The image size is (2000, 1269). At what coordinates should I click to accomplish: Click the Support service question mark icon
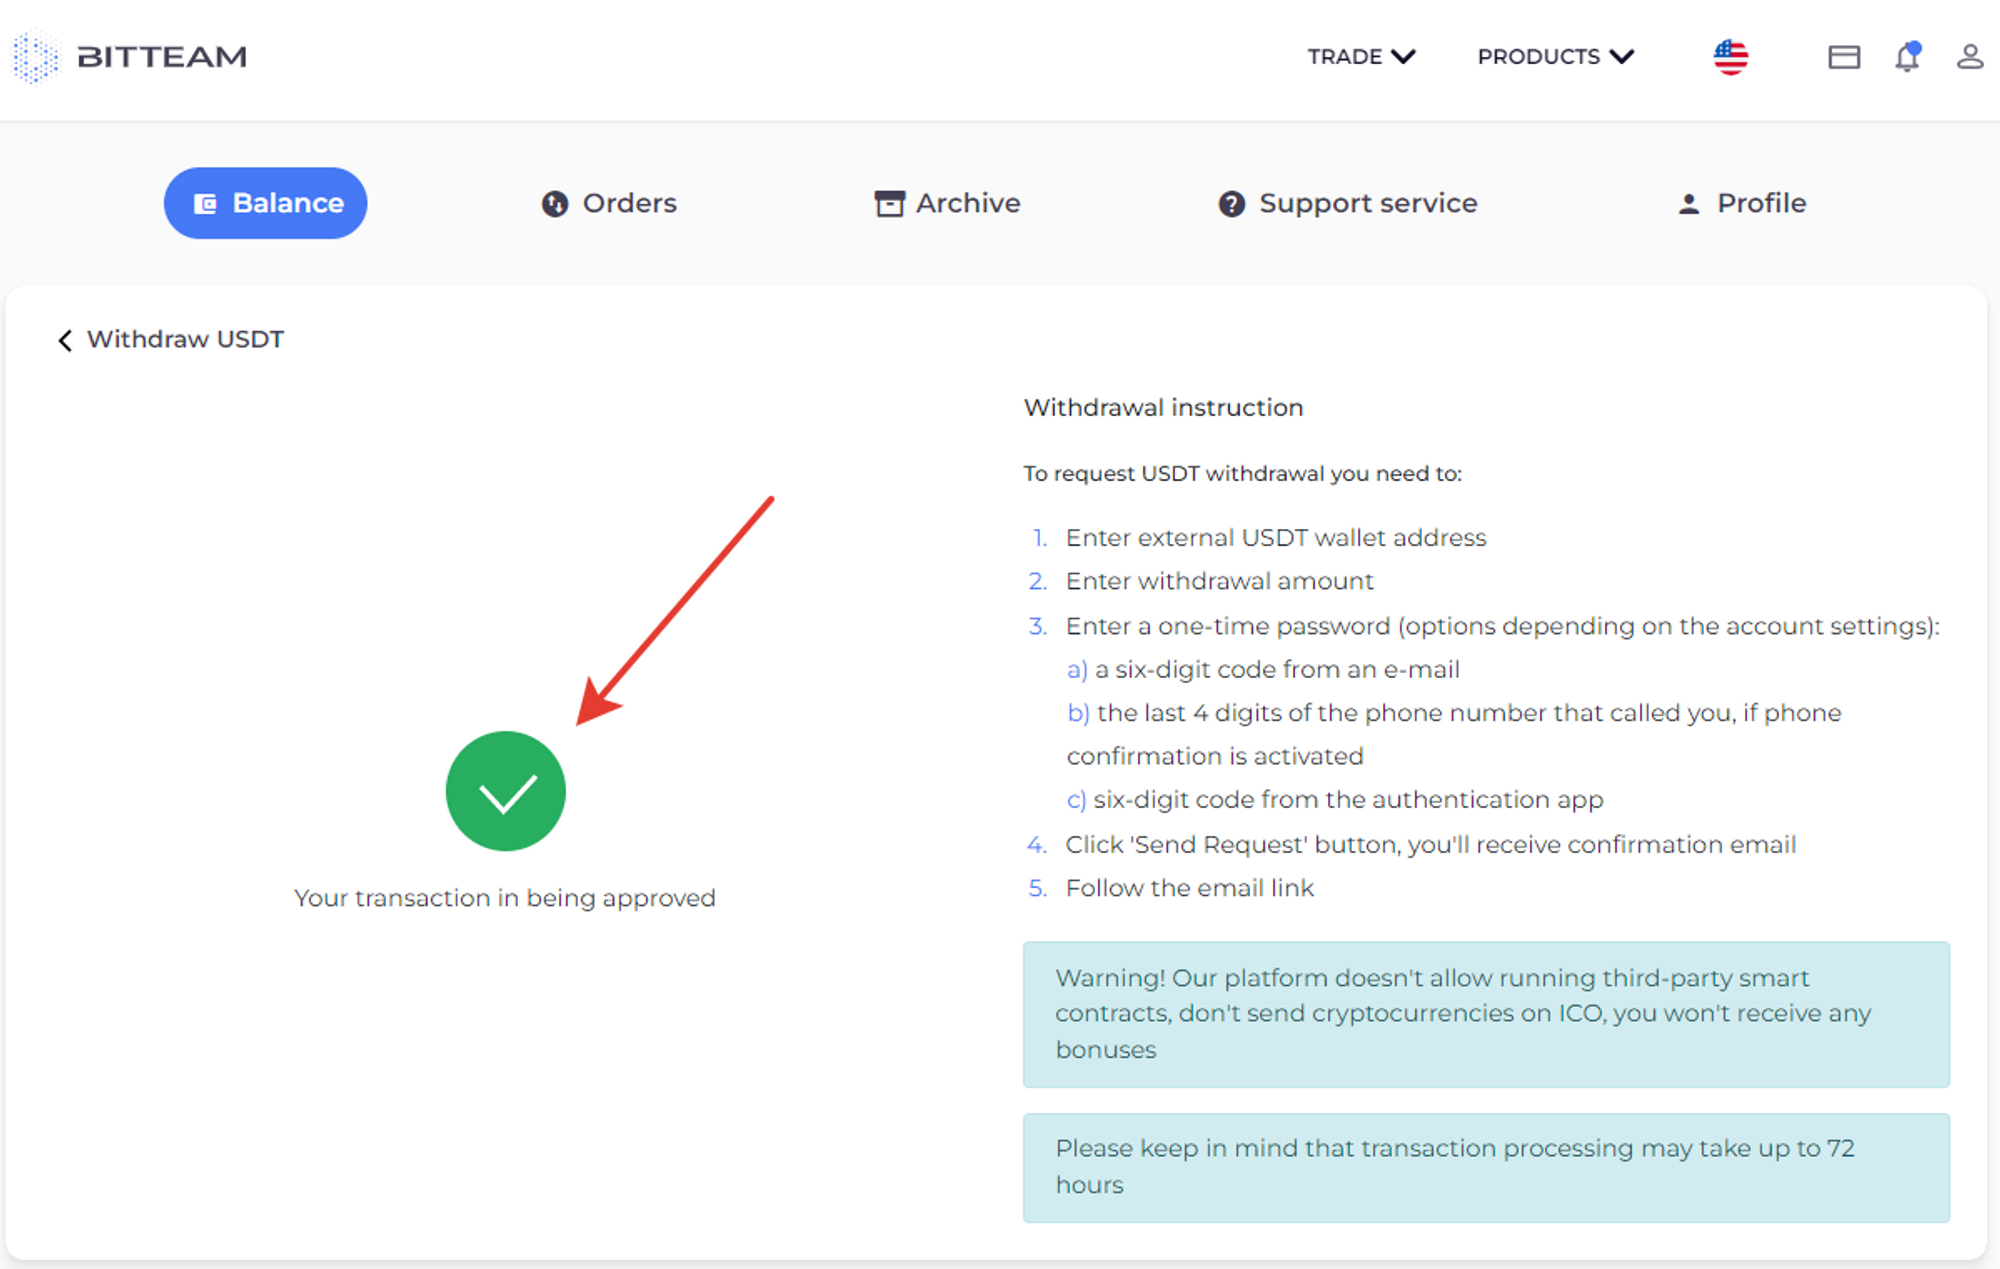[x=1232, y=204]
